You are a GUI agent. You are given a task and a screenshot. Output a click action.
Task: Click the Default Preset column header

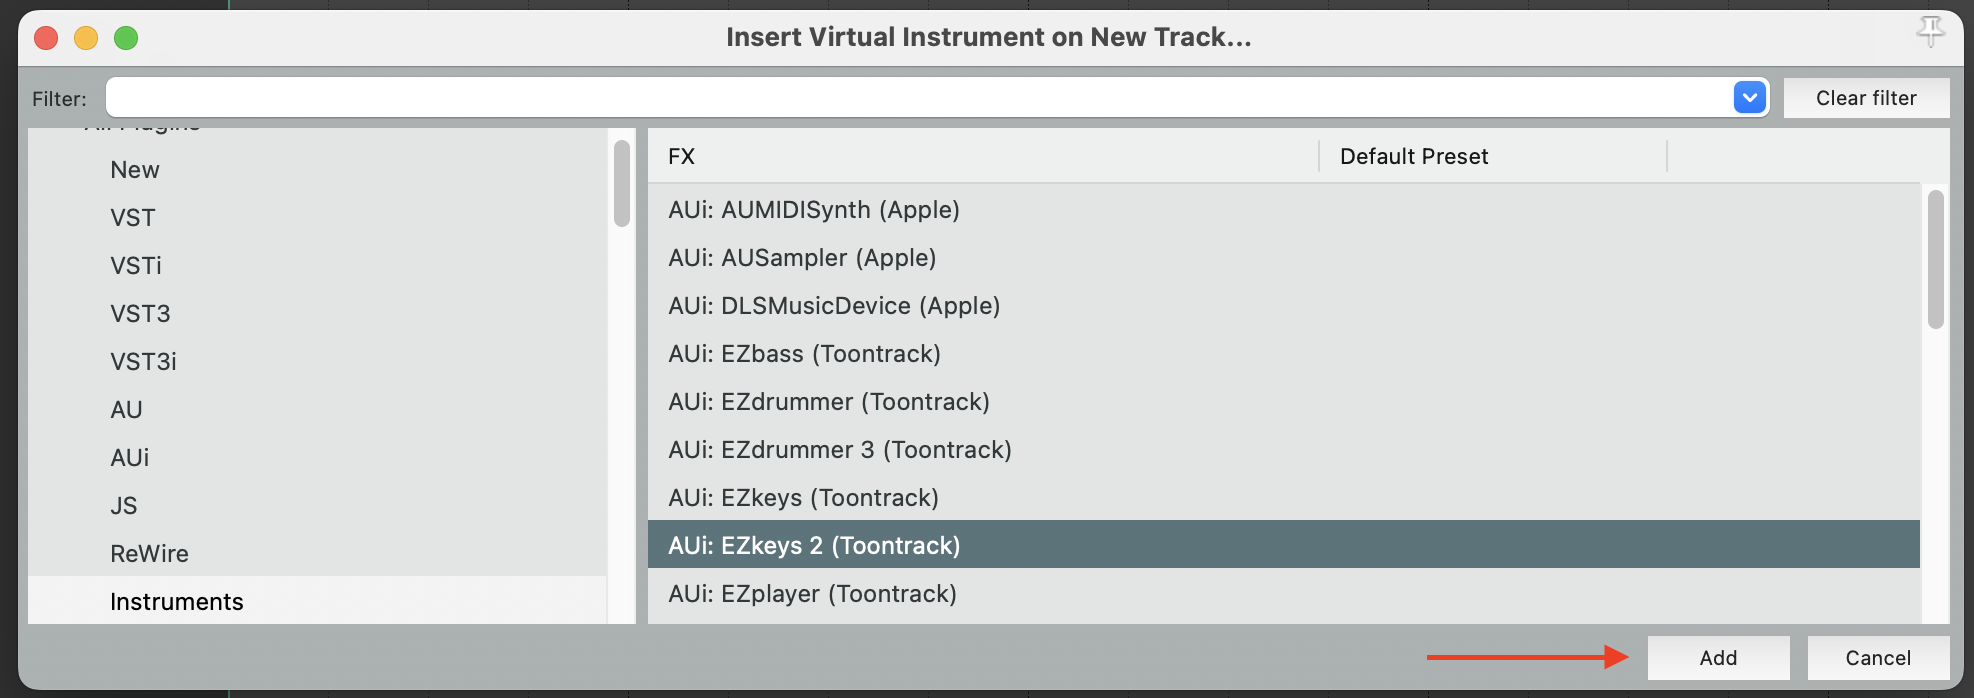tap(1413, 157)
